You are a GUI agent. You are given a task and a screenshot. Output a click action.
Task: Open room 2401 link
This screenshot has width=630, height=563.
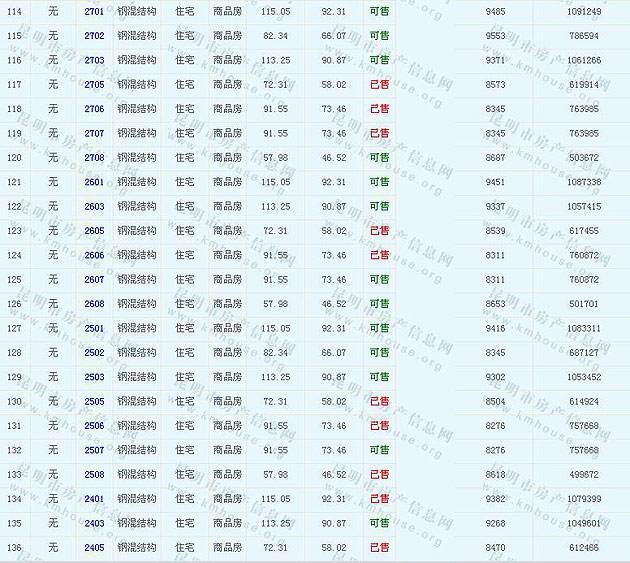tap(94, 499)
